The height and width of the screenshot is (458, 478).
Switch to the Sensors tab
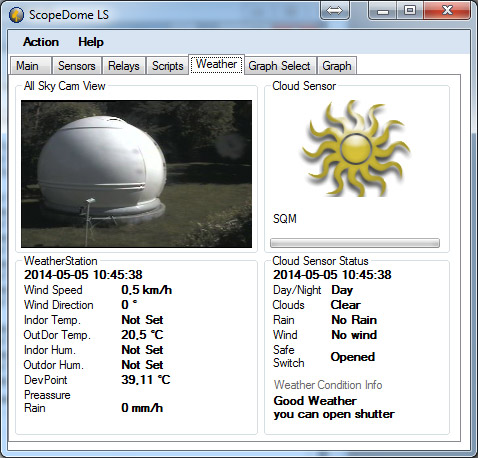77,66
